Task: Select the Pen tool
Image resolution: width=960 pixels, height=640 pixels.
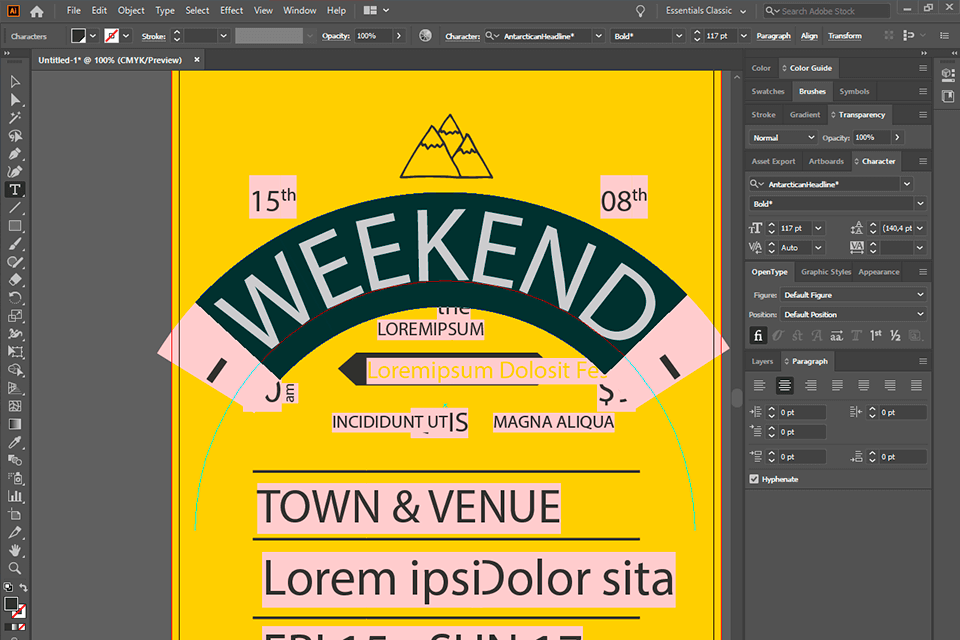Action: pyautogui.click(x=15, y=154)
